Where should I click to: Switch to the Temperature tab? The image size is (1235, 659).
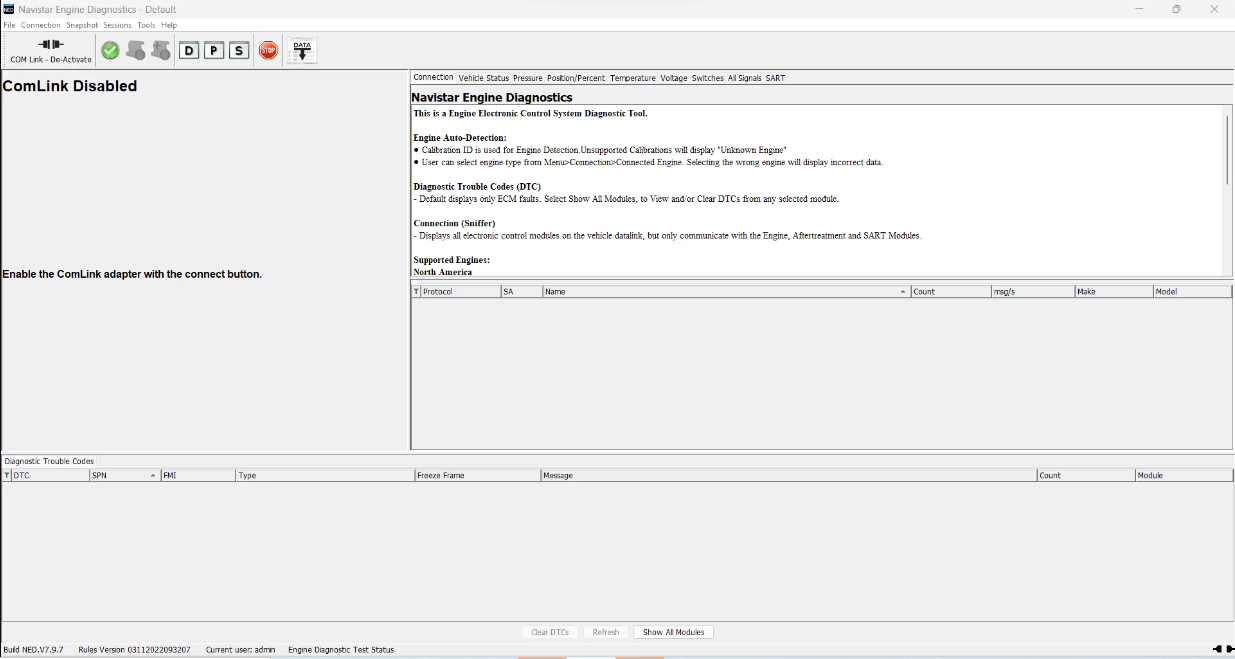(x=632, y=77)
